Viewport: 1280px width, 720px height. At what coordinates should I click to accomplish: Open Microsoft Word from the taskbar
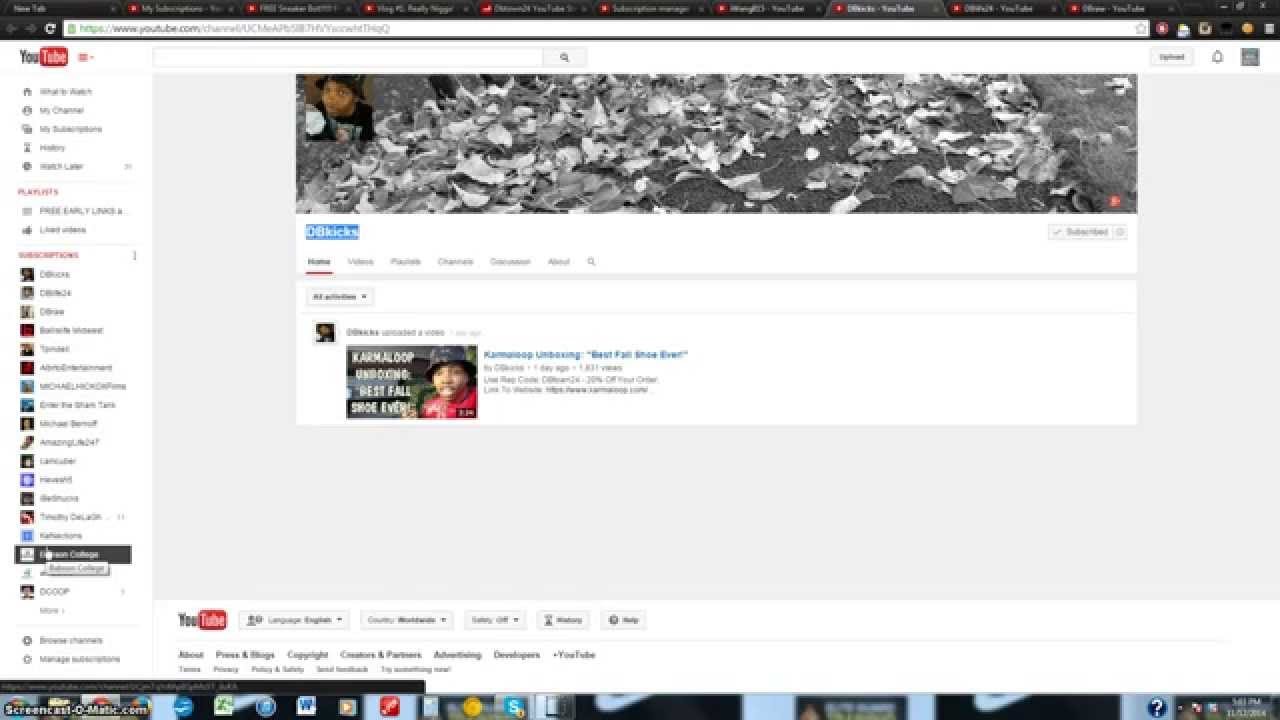point(306,707)
